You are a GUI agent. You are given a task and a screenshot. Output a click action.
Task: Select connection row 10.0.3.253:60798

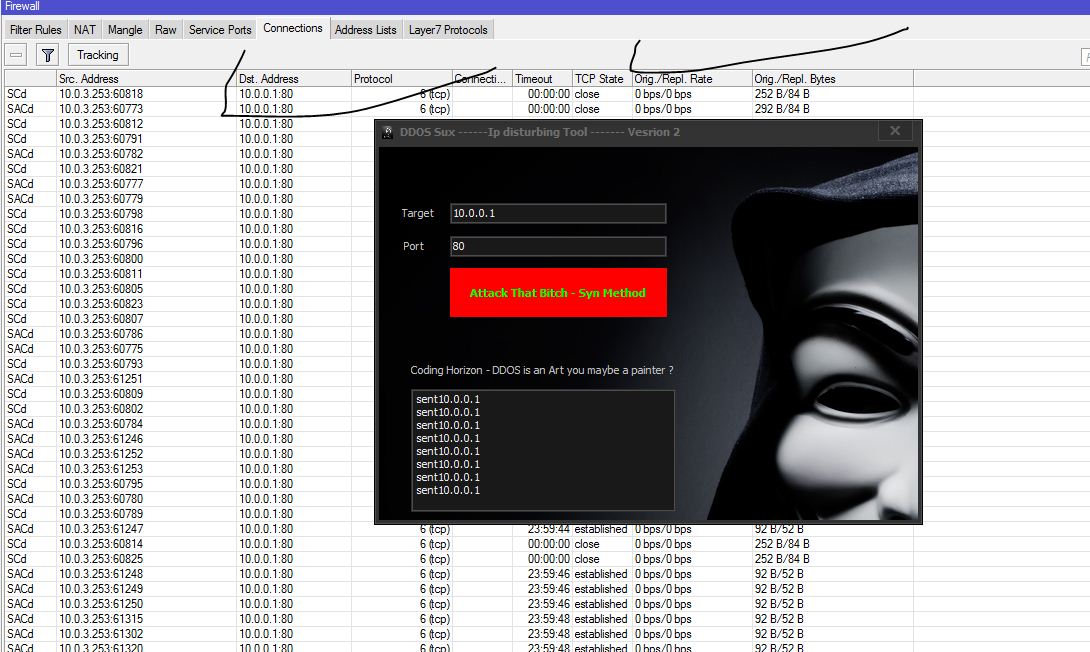(189, 214)
